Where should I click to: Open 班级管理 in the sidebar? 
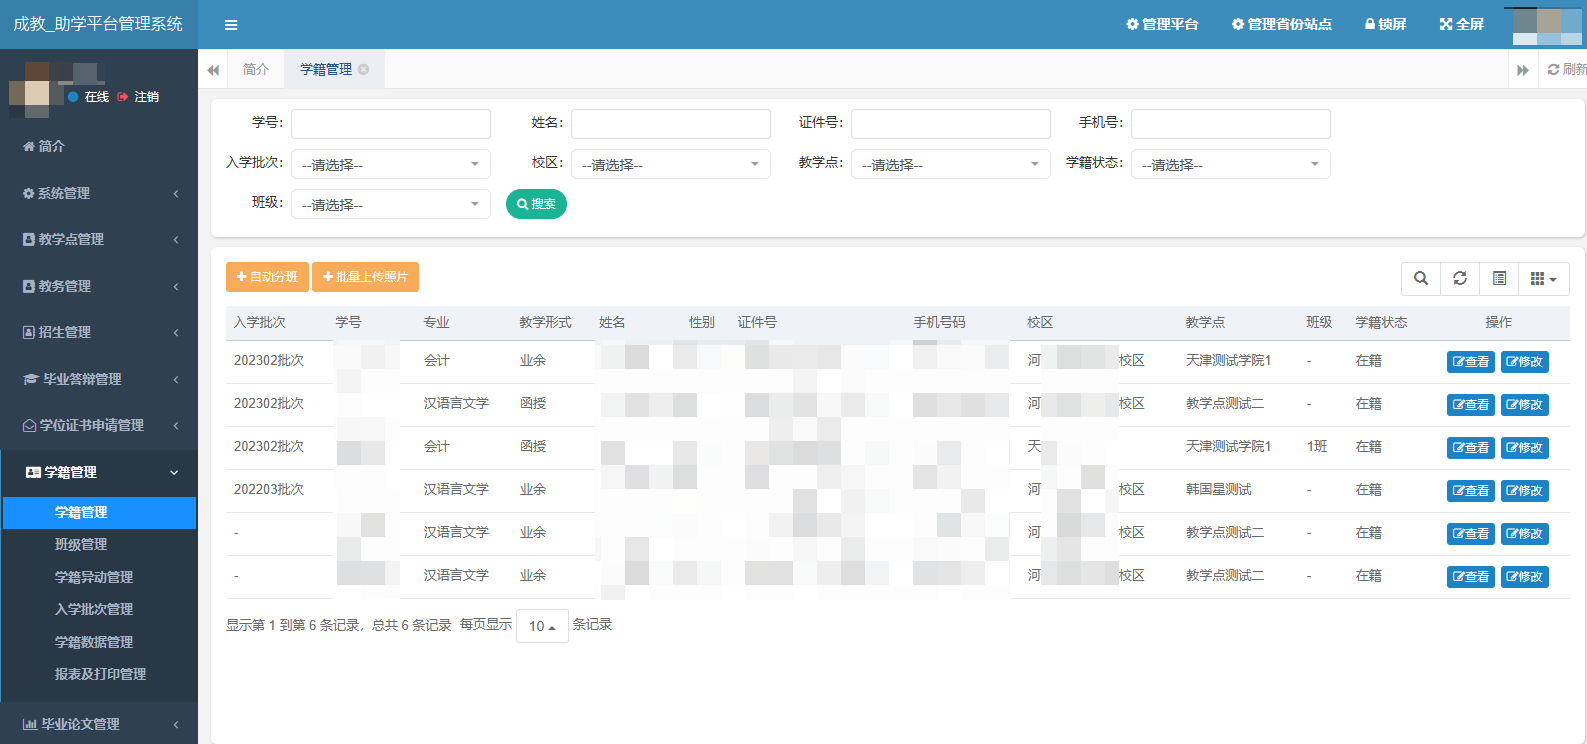pos(81,544)
